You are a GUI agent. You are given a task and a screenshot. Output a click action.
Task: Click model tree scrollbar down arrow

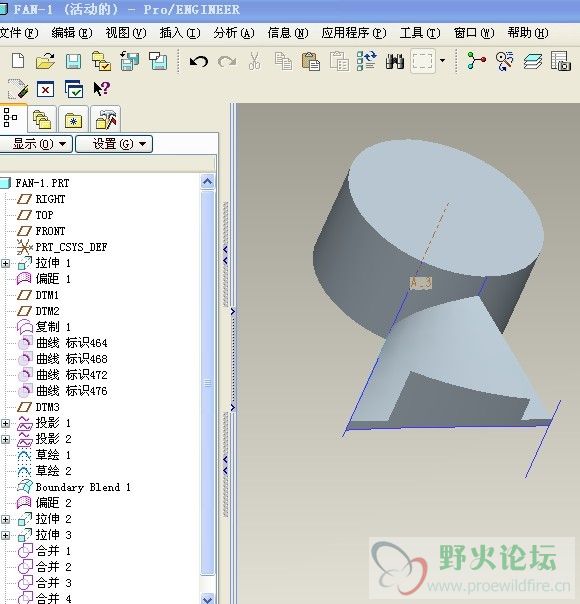(x=208, y=599)
